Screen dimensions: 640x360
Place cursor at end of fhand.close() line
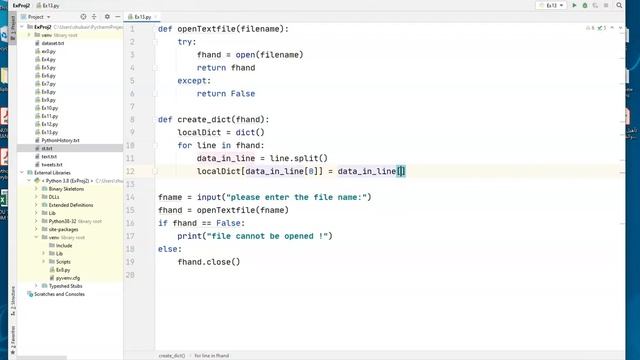coord(241,262)
